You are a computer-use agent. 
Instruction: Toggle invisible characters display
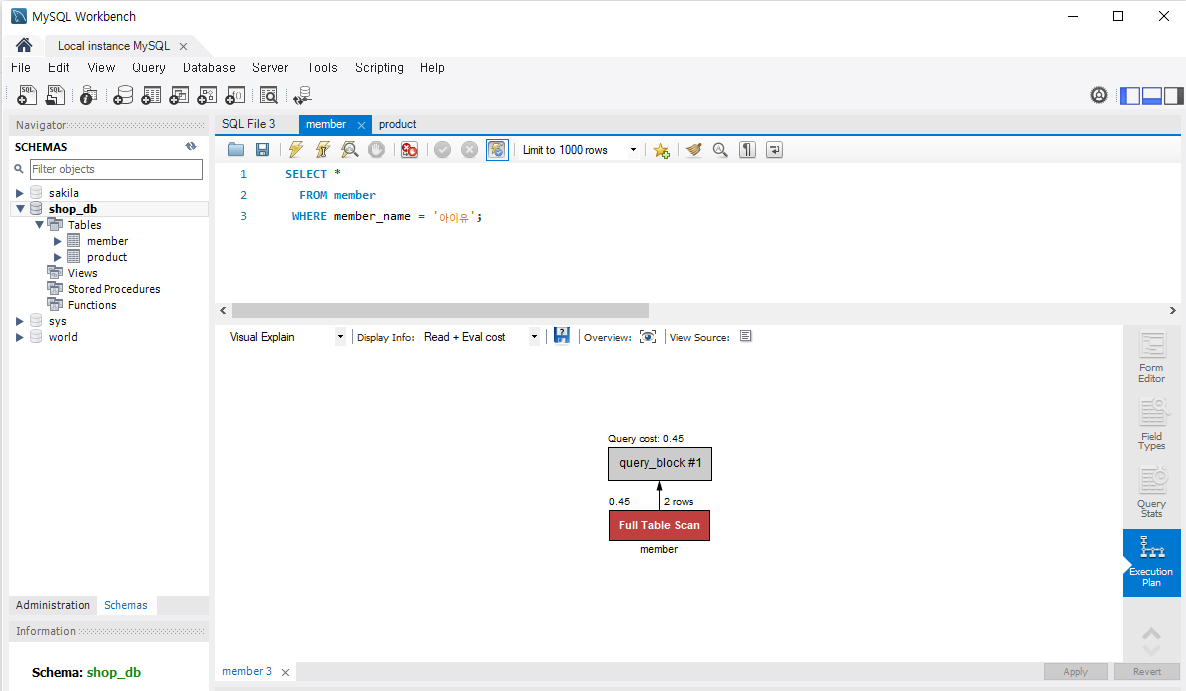coord(747,150)
